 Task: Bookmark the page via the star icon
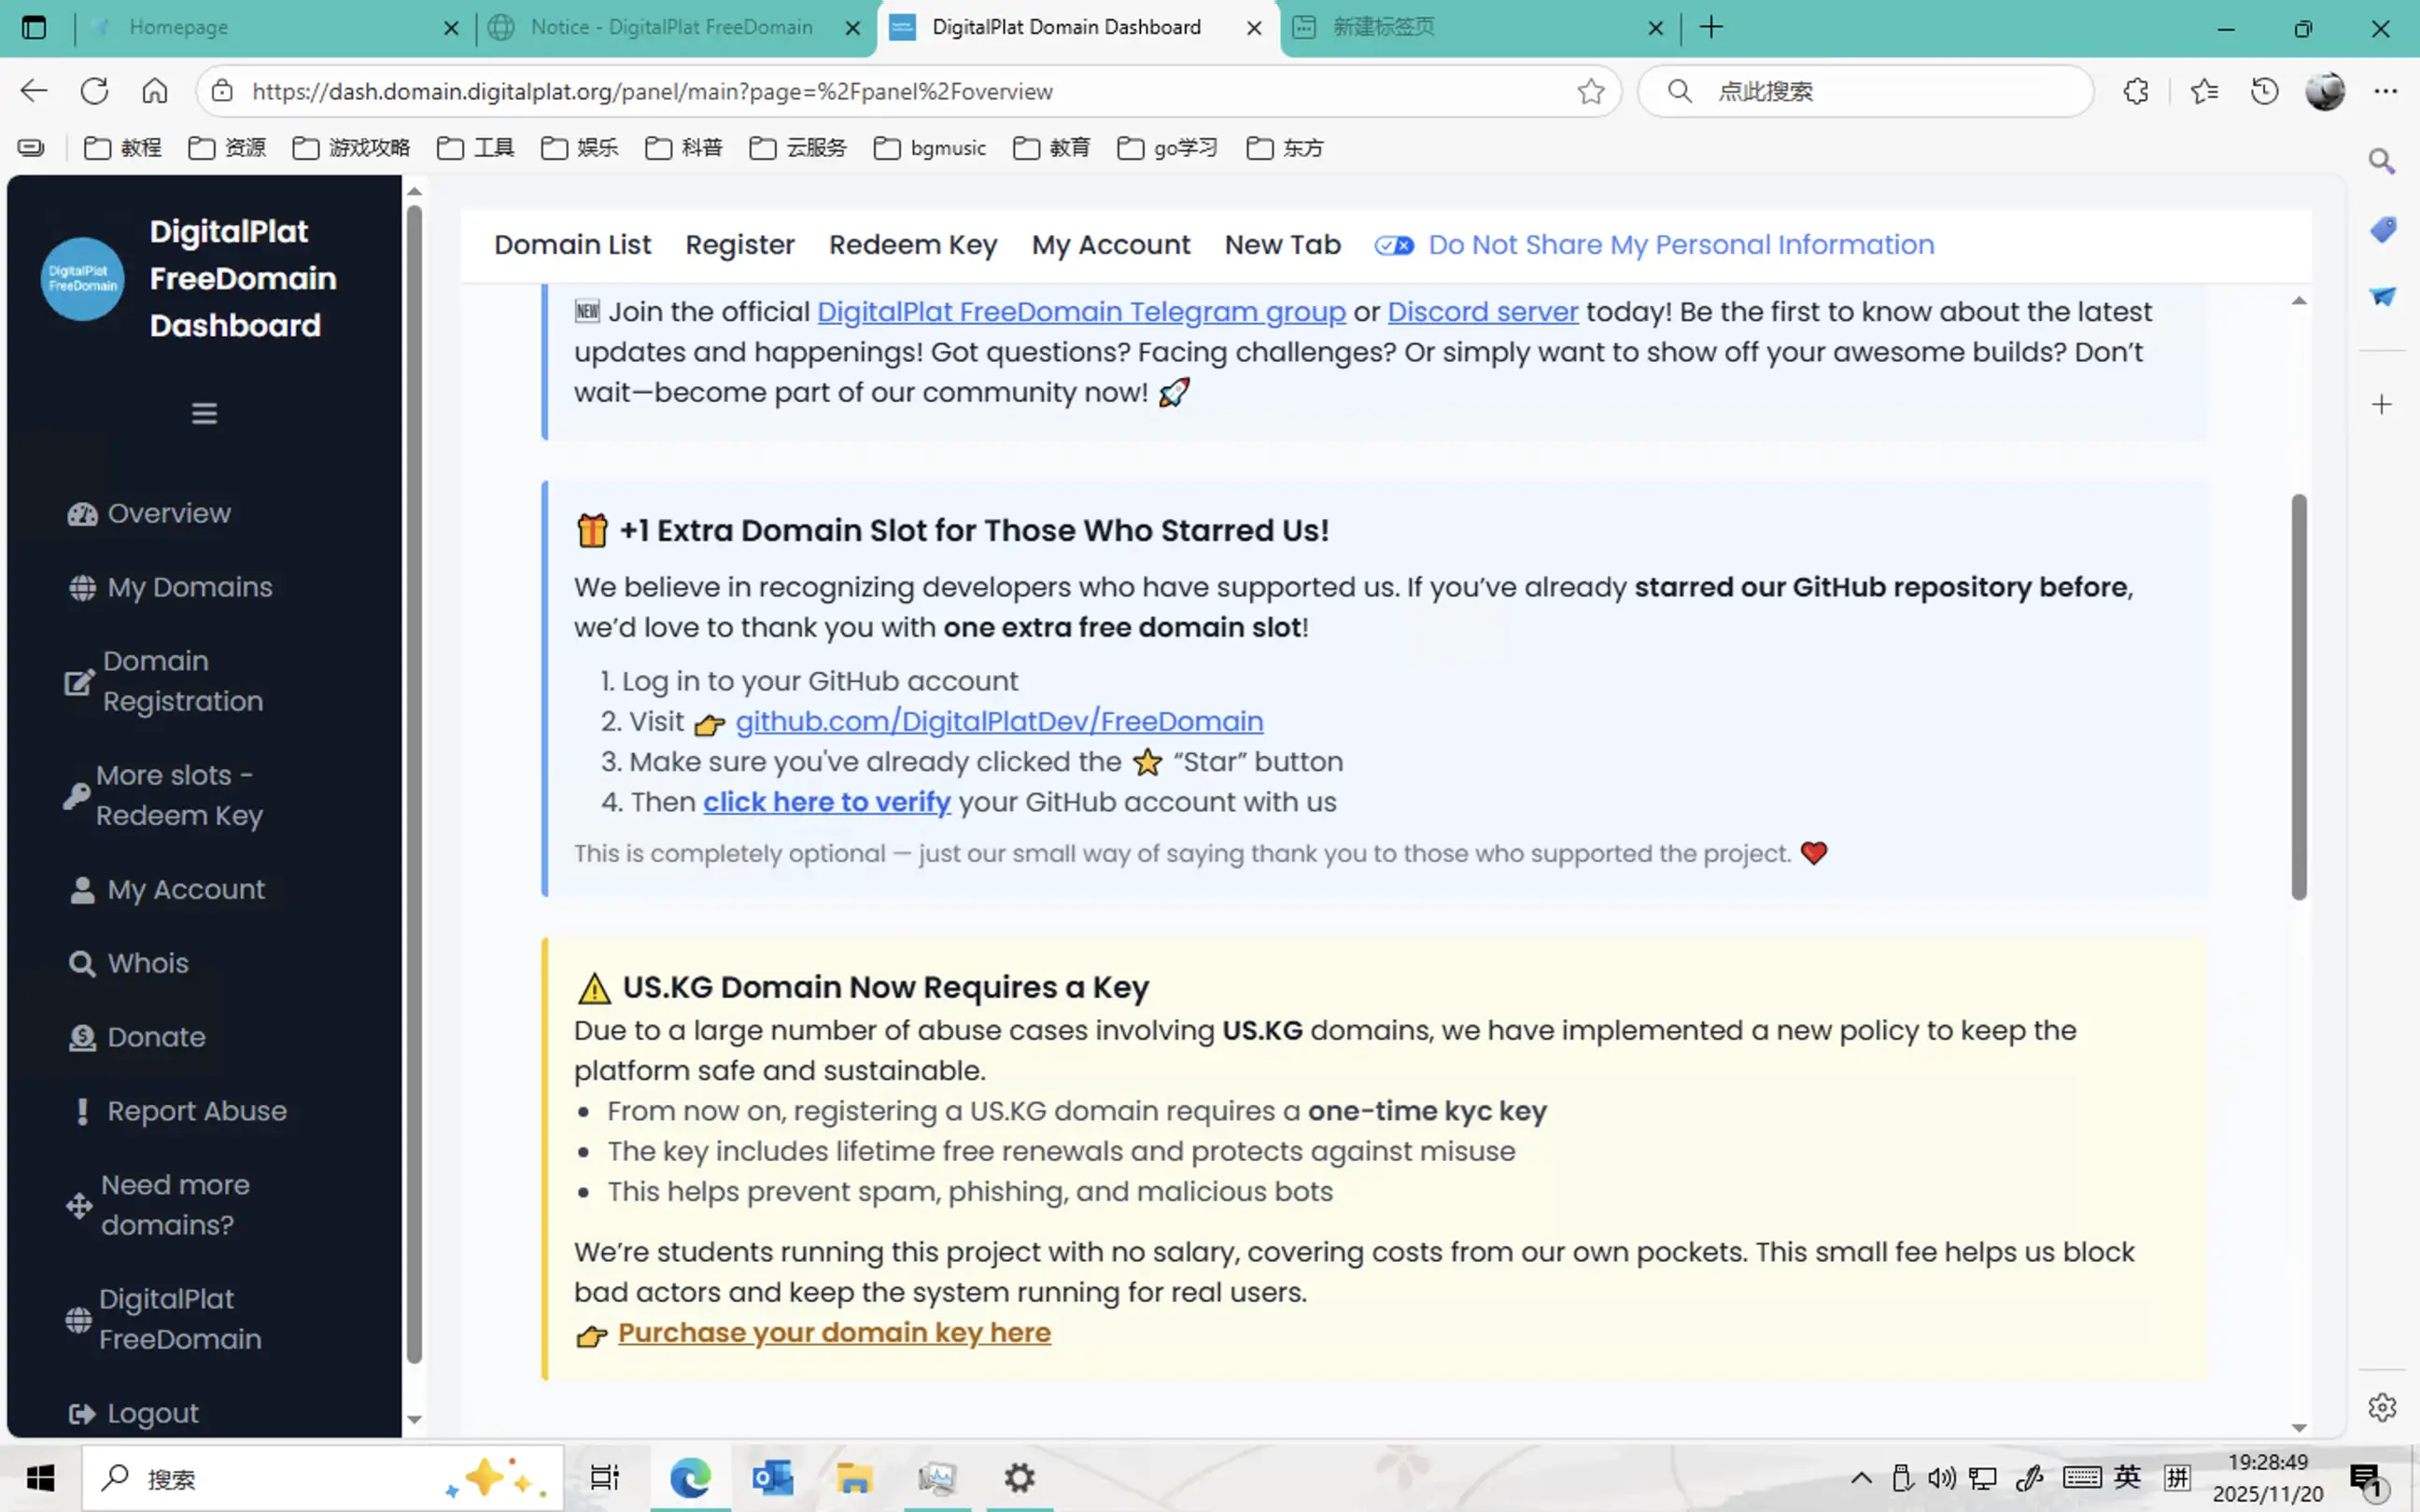1589,91
